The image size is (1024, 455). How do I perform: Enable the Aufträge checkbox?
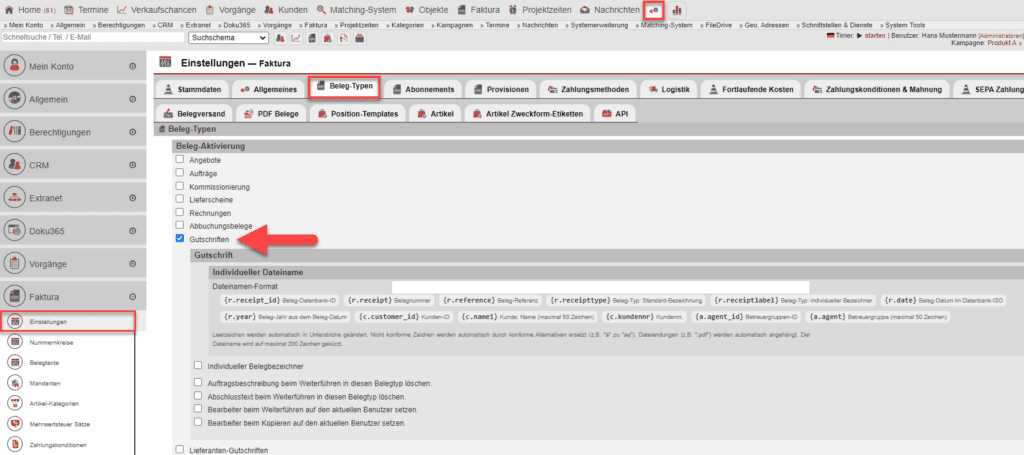(x=180, y=173)
